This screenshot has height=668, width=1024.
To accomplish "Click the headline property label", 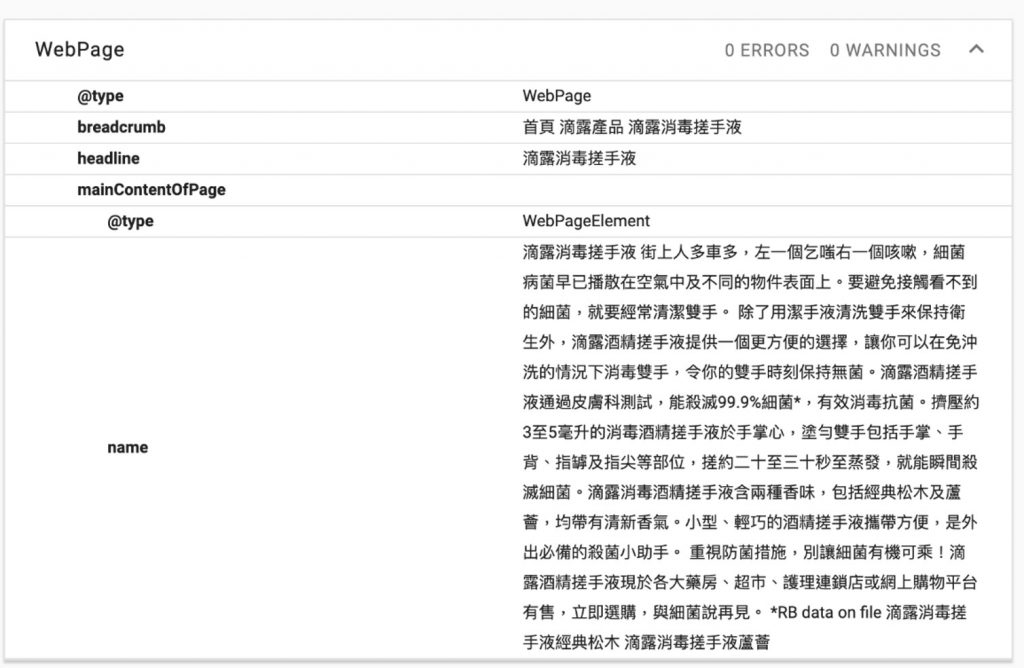I will click(108, 159).
